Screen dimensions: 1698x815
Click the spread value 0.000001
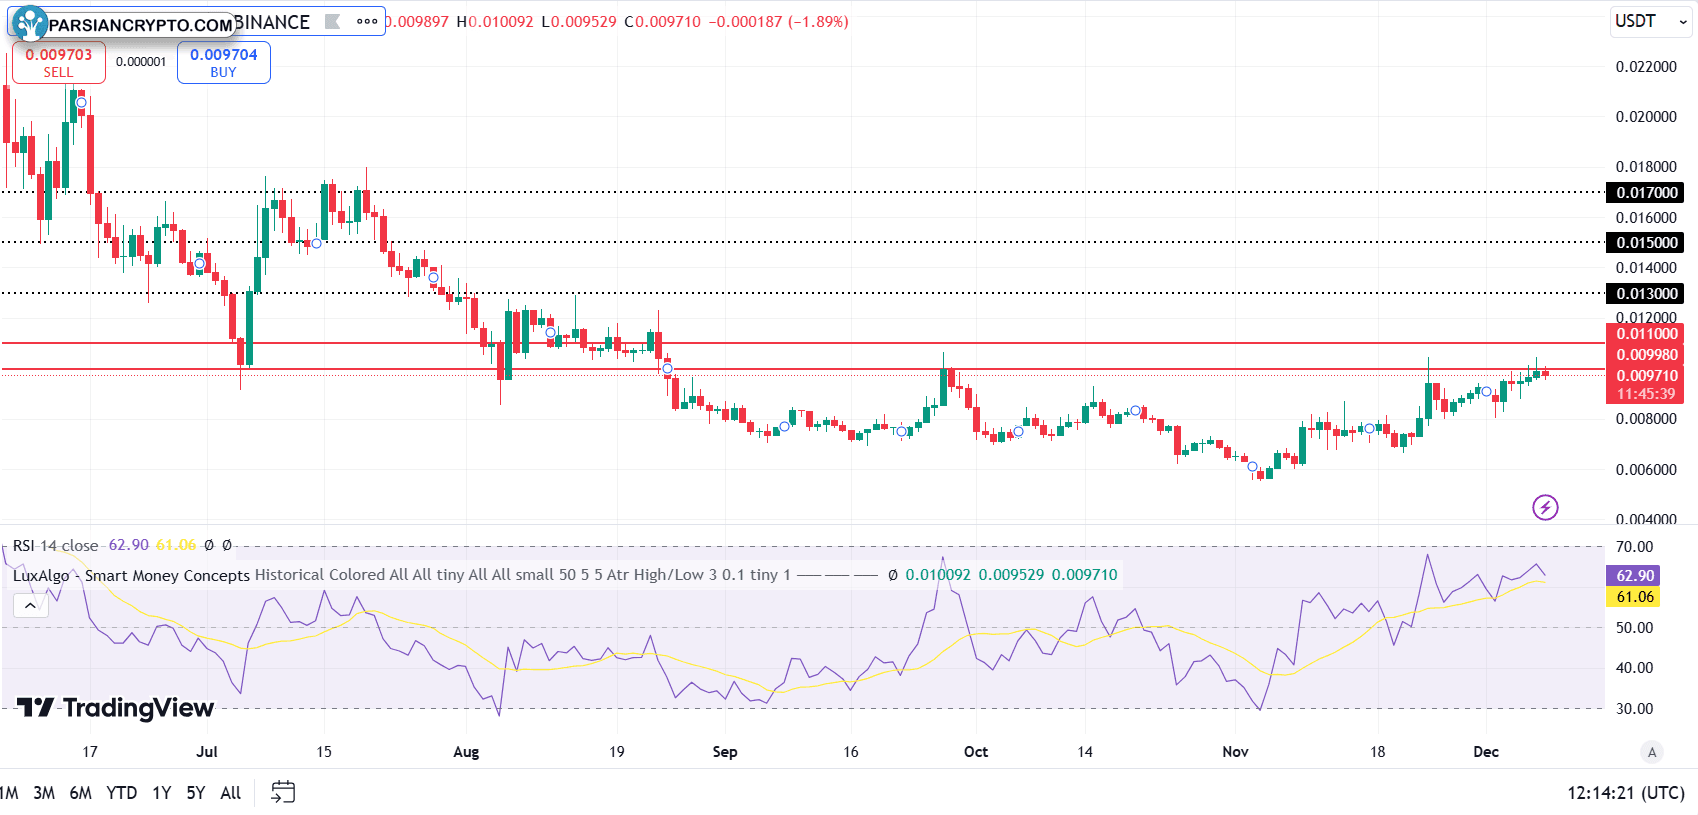[141, 62]
